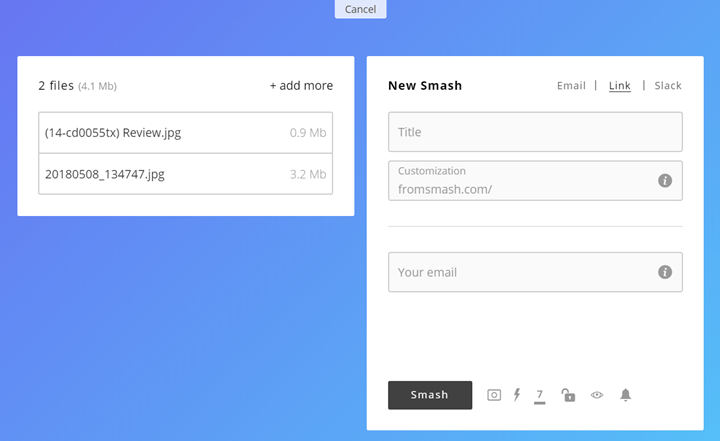Click the Smash button
The height and width of the screenshot is (441, 720).
tap(430, 395)
